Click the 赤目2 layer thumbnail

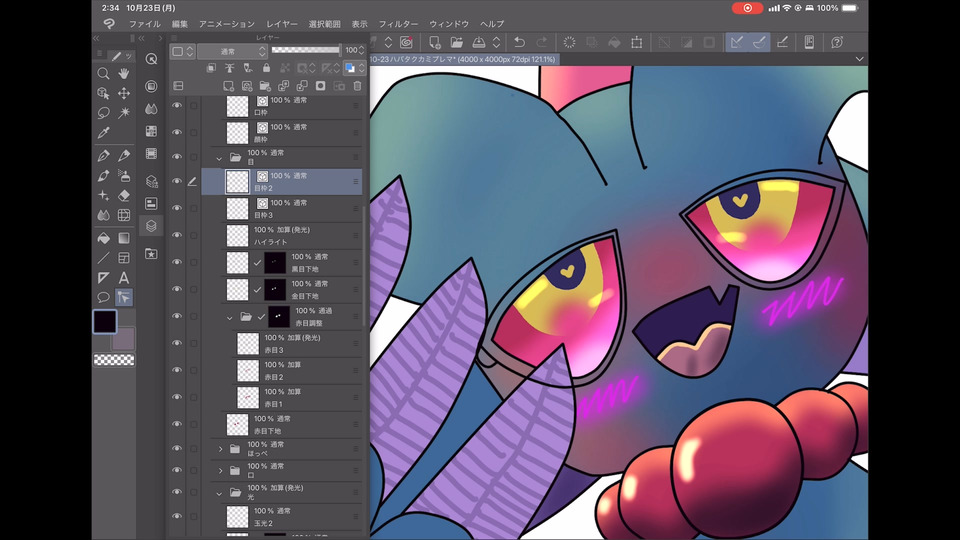248,371
